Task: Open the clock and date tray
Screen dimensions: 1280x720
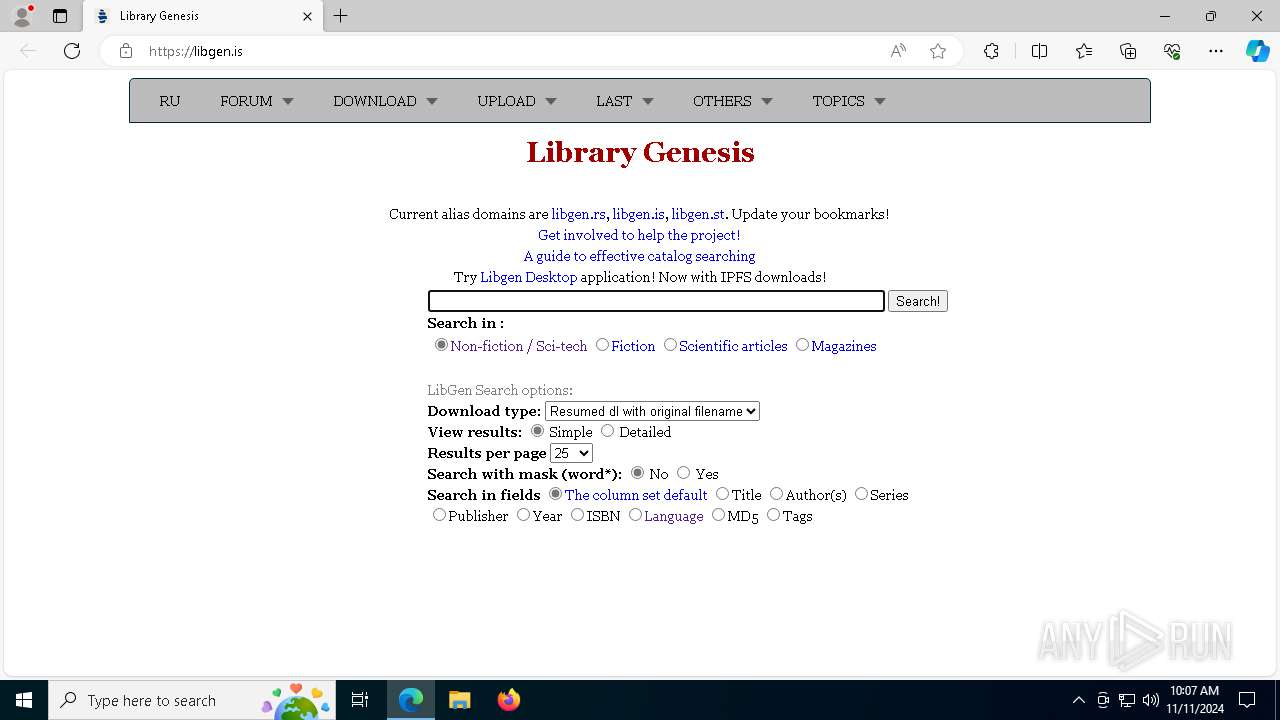Action: pyautogui.click(x=1194, y=700)
